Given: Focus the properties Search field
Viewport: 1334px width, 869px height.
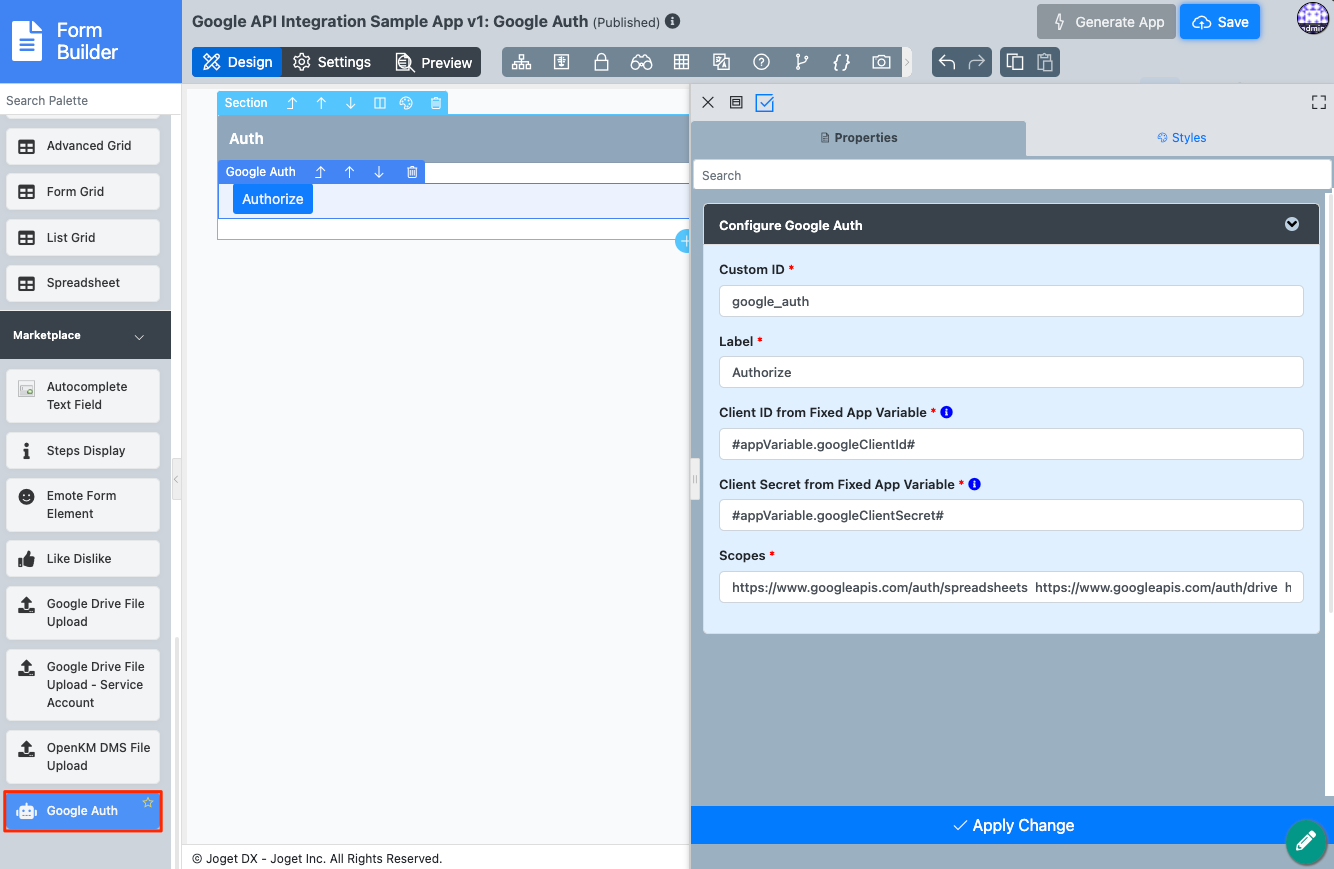Looking at the screenshot, I should [1012, 175].
